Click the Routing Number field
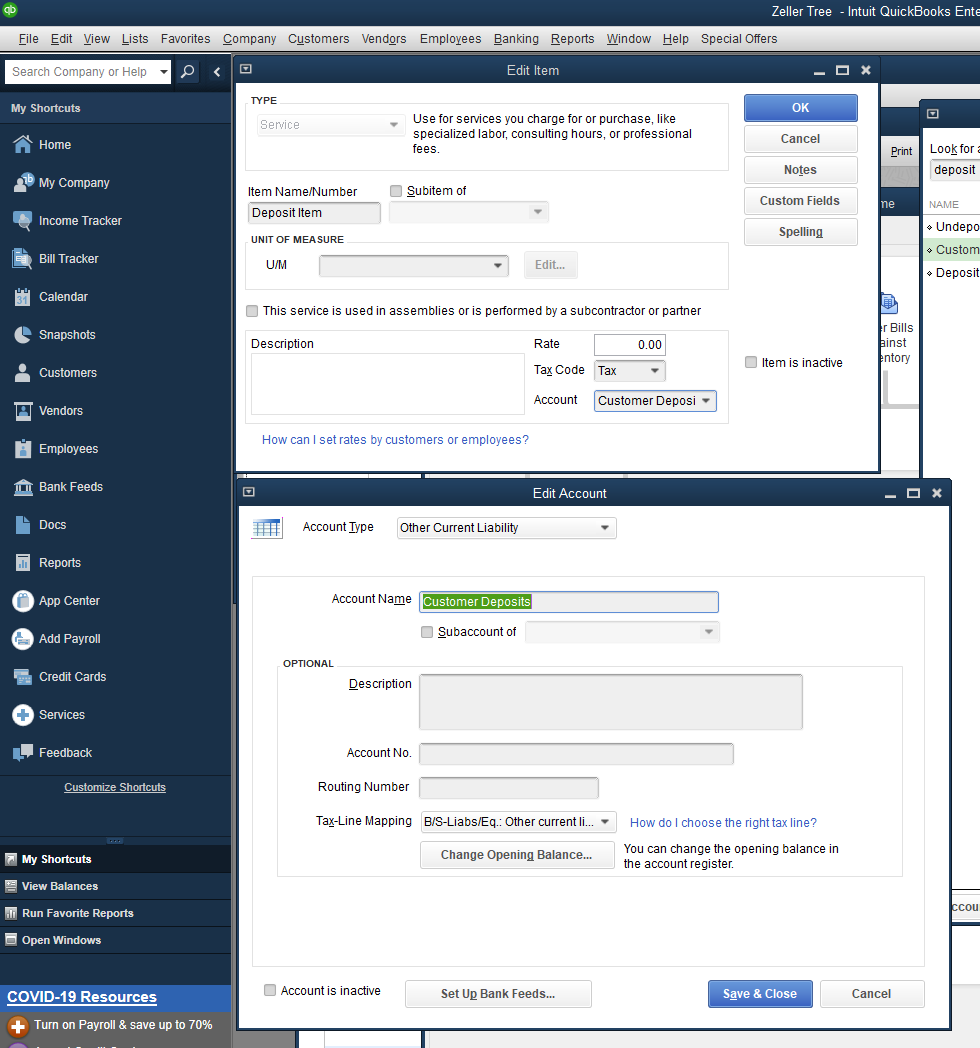Screen dimensions: 980x1048 point(509,787)
